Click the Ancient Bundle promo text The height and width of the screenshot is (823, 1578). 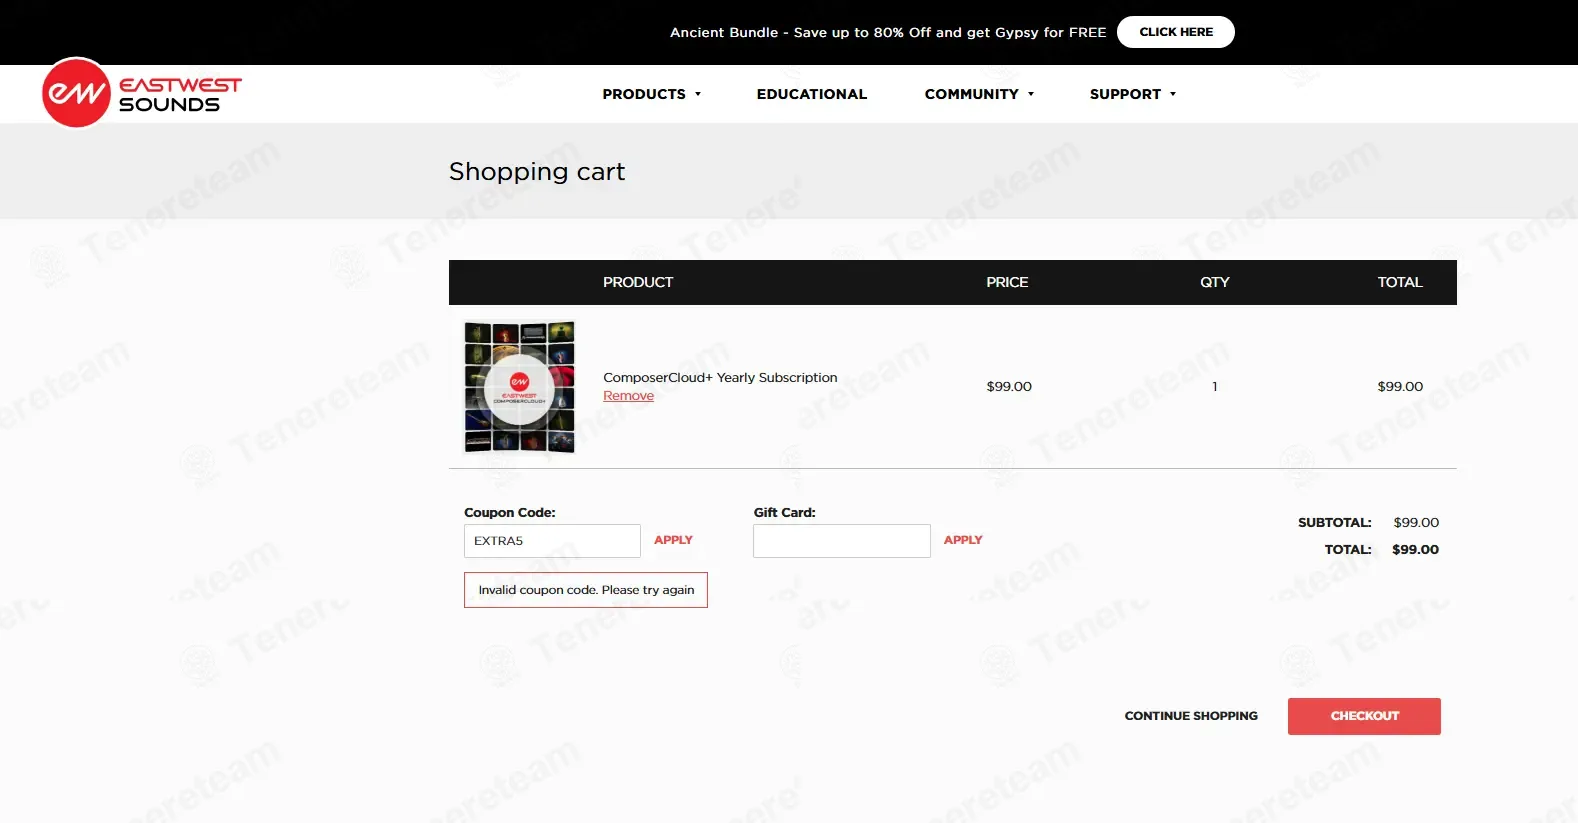coord(887,32)
